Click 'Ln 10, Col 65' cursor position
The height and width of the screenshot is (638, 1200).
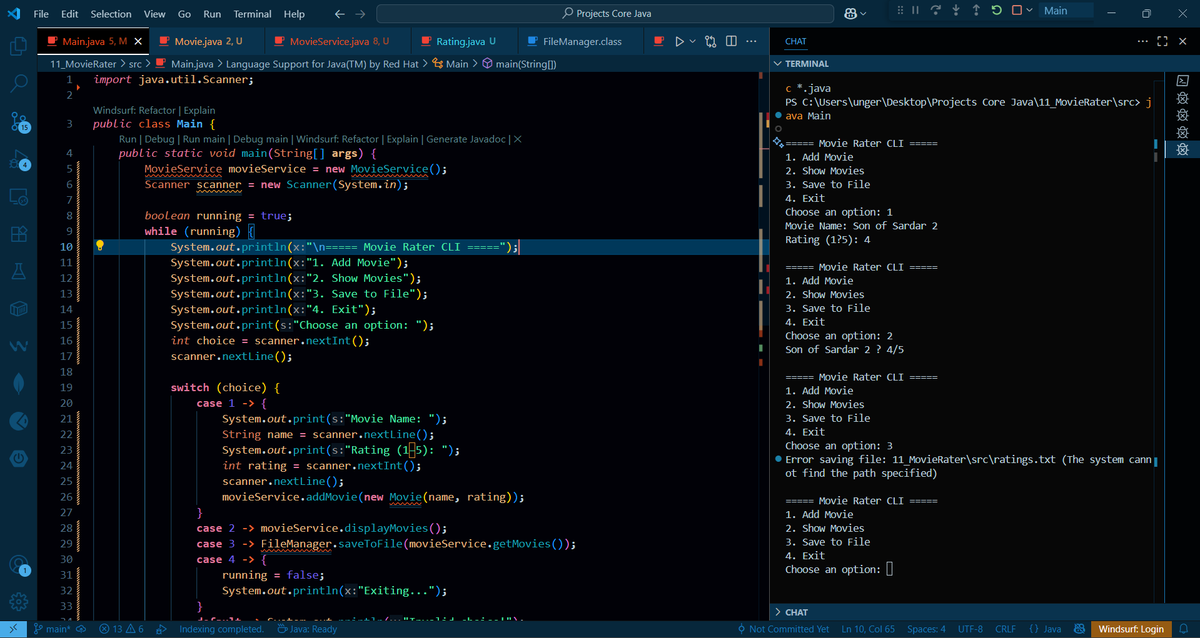(868, 629)
